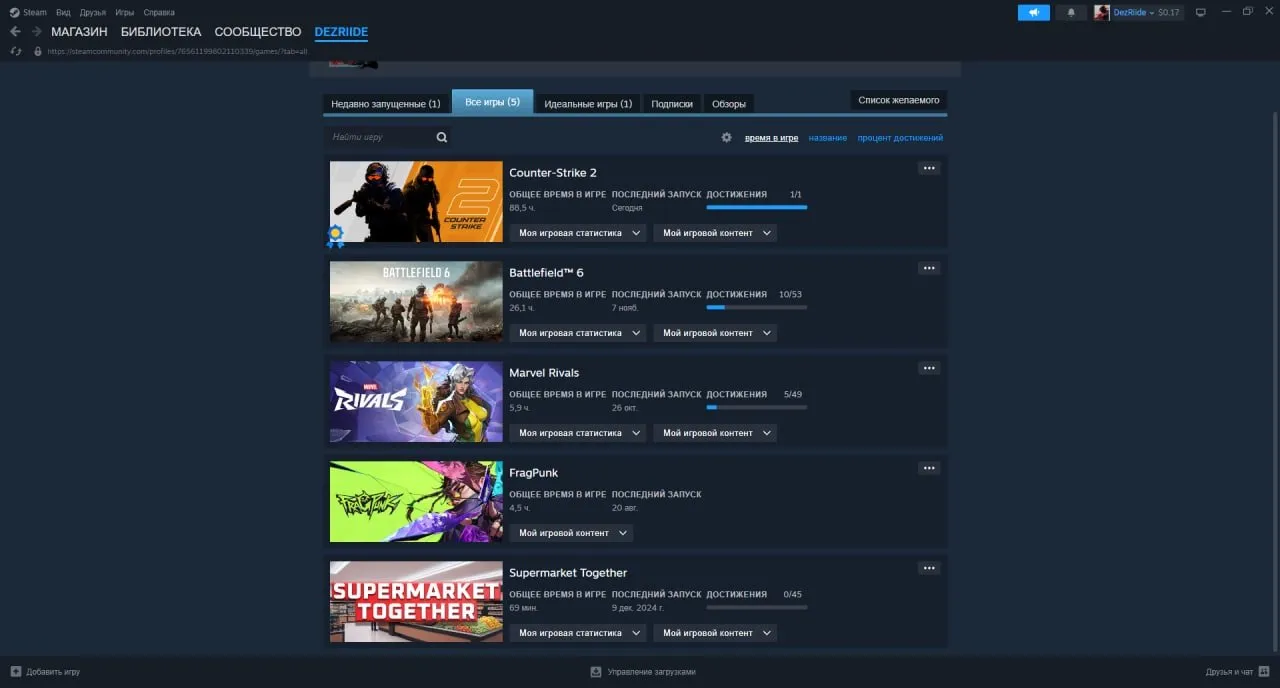Open Список желаемого button
Screen dimensions: 1280x688
click(899, 100)
